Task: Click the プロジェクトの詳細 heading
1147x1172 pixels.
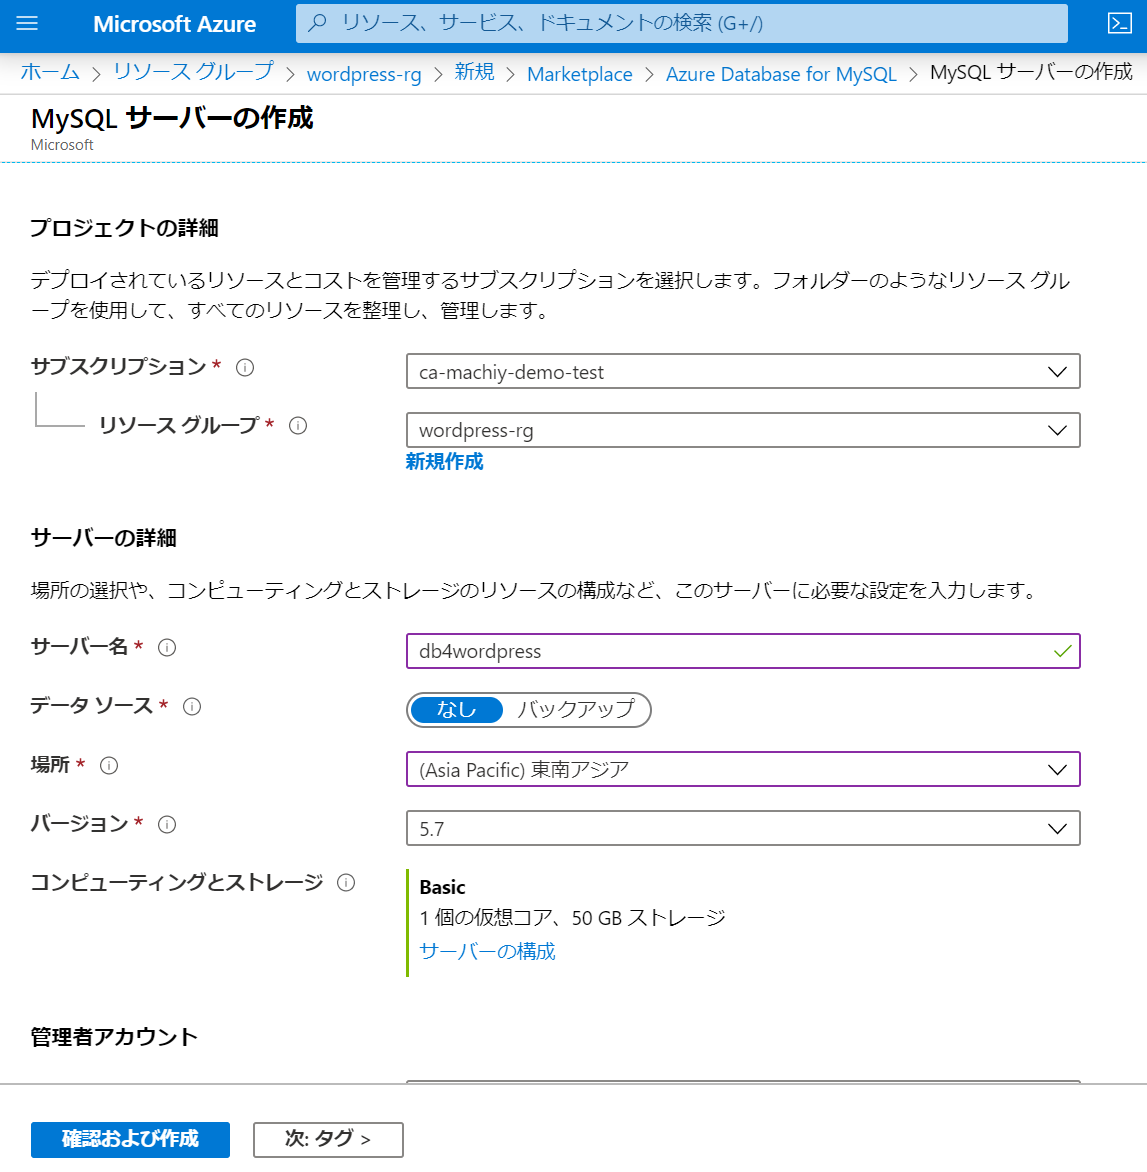Action: pyautogui.click(x=124, y=228)
